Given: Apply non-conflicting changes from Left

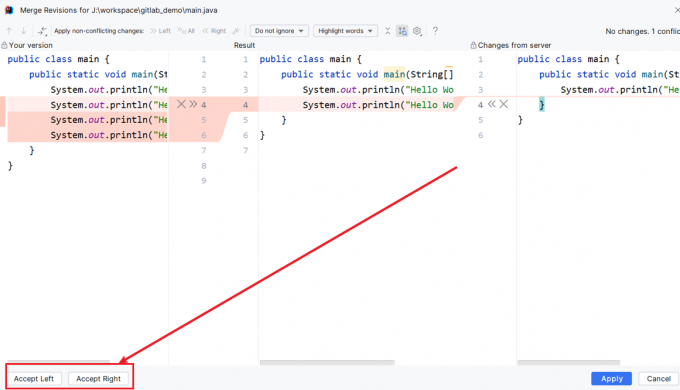Looking at the screenshot, I should [x=160, y=31].
